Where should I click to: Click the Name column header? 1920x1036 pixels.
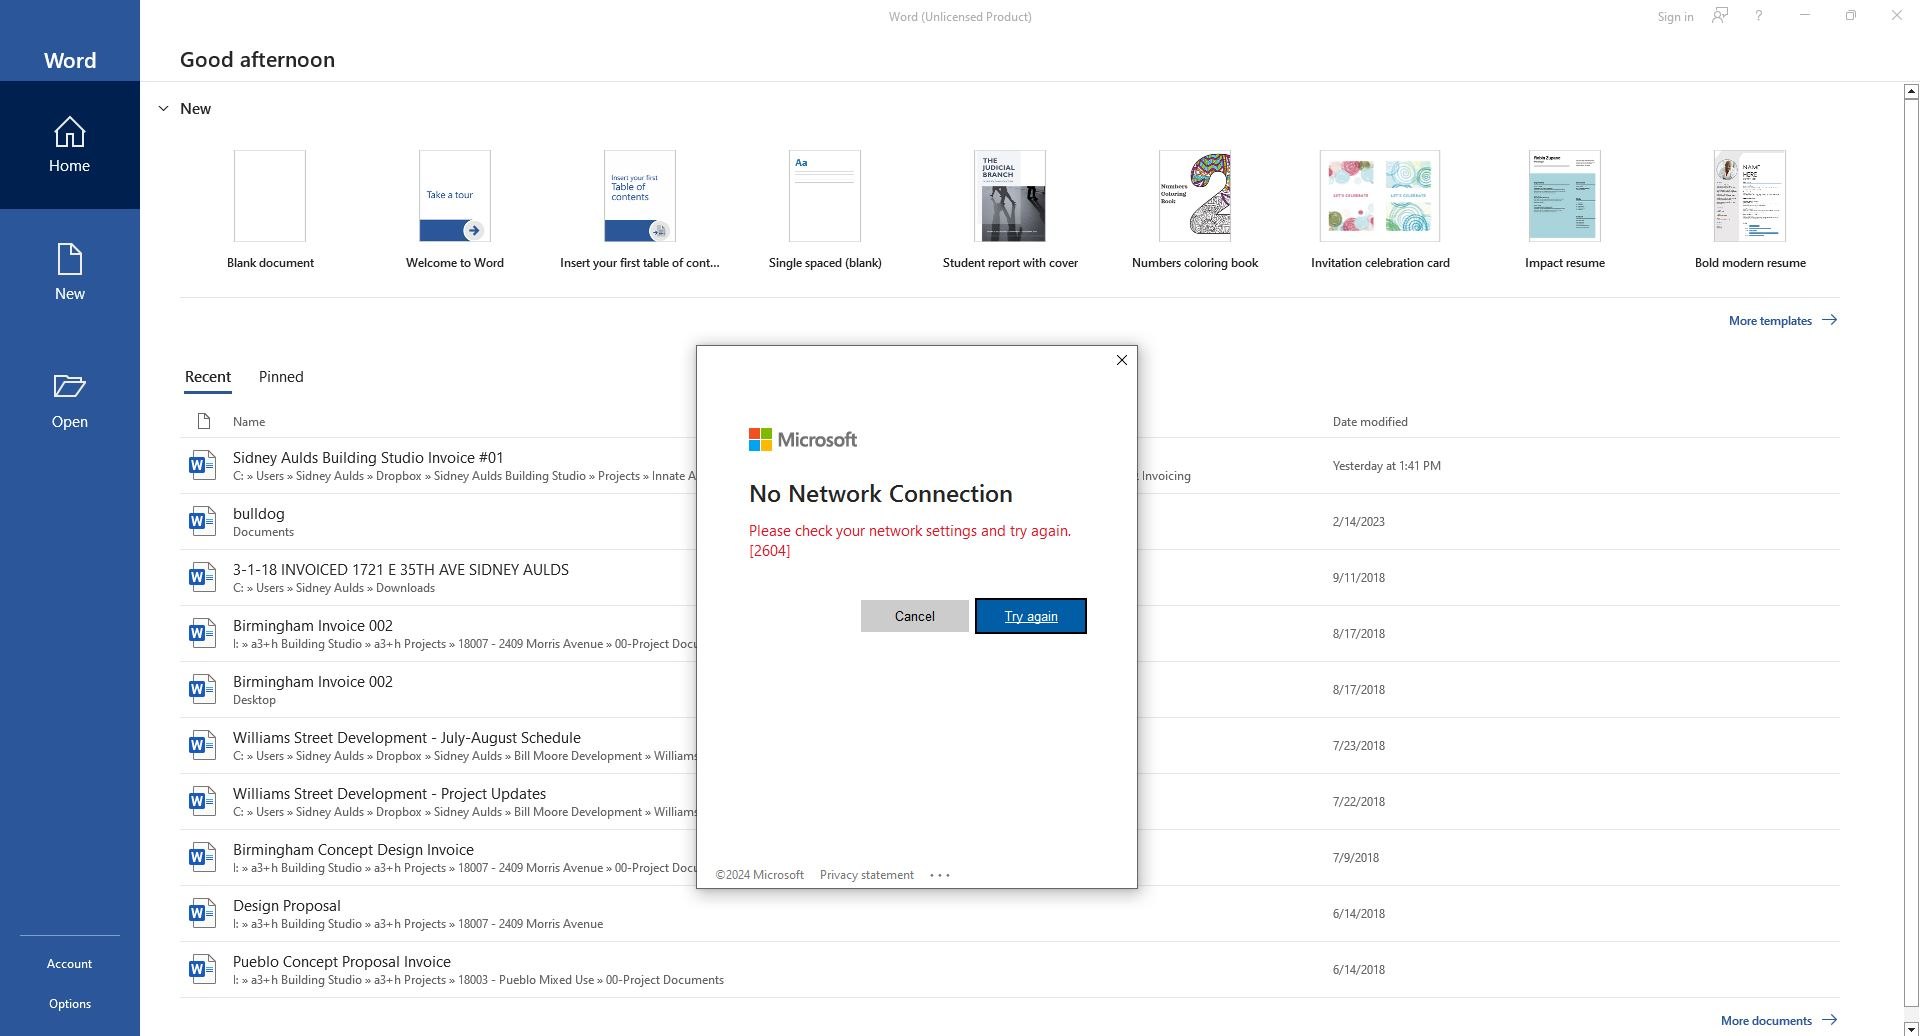click(249, 422)
